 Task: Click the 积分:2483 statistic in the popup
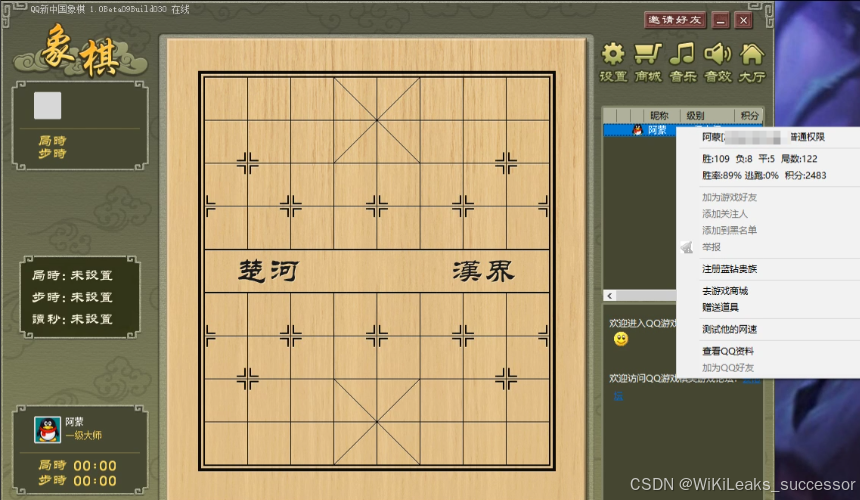coord(805,175)
